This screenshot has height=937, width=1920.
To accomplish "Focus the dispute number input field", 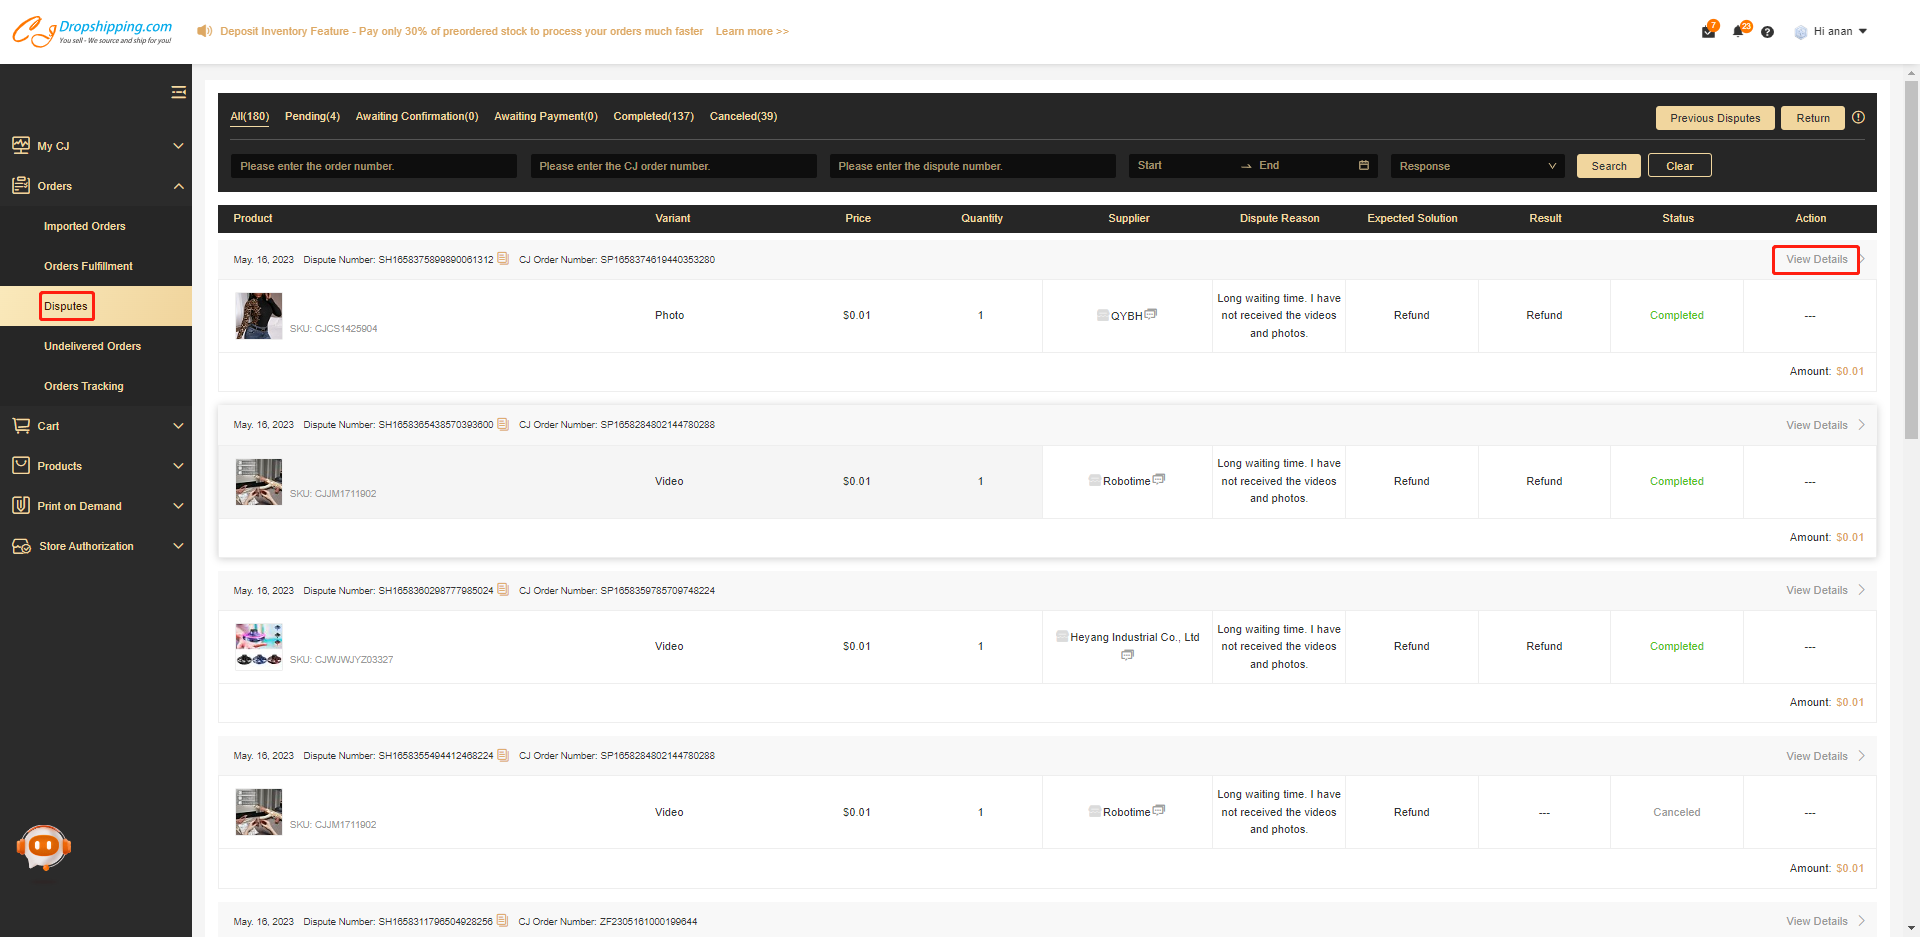I will (971, 166).
